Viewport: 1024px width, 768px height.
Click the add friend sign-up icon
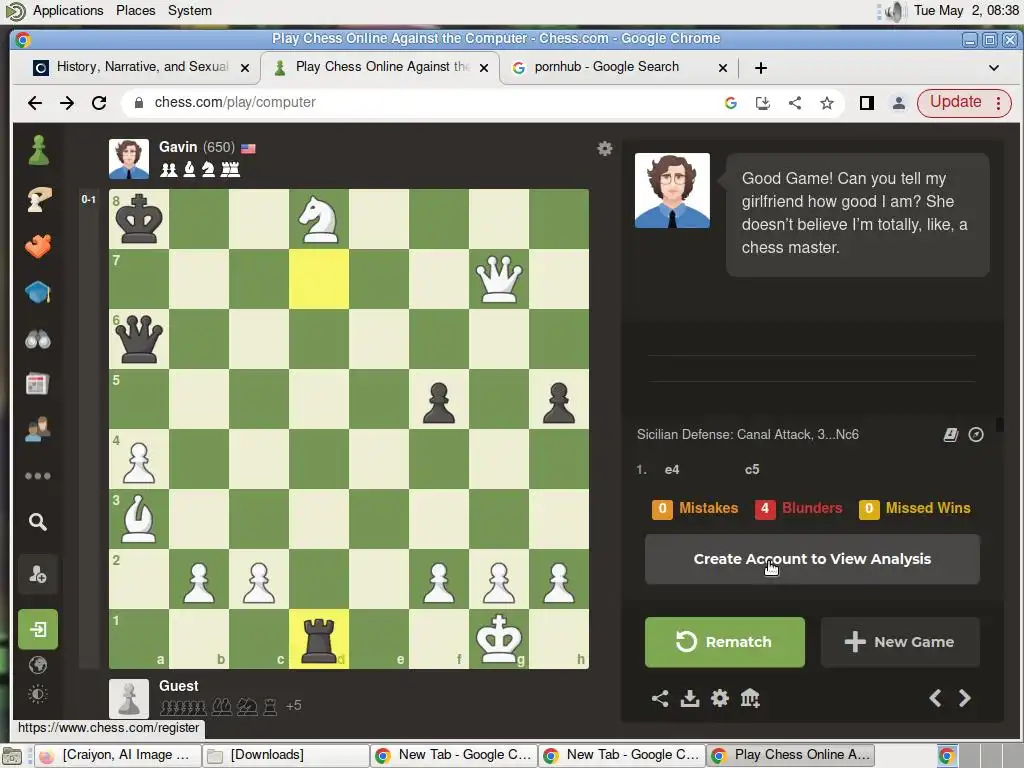click(38, 575)
